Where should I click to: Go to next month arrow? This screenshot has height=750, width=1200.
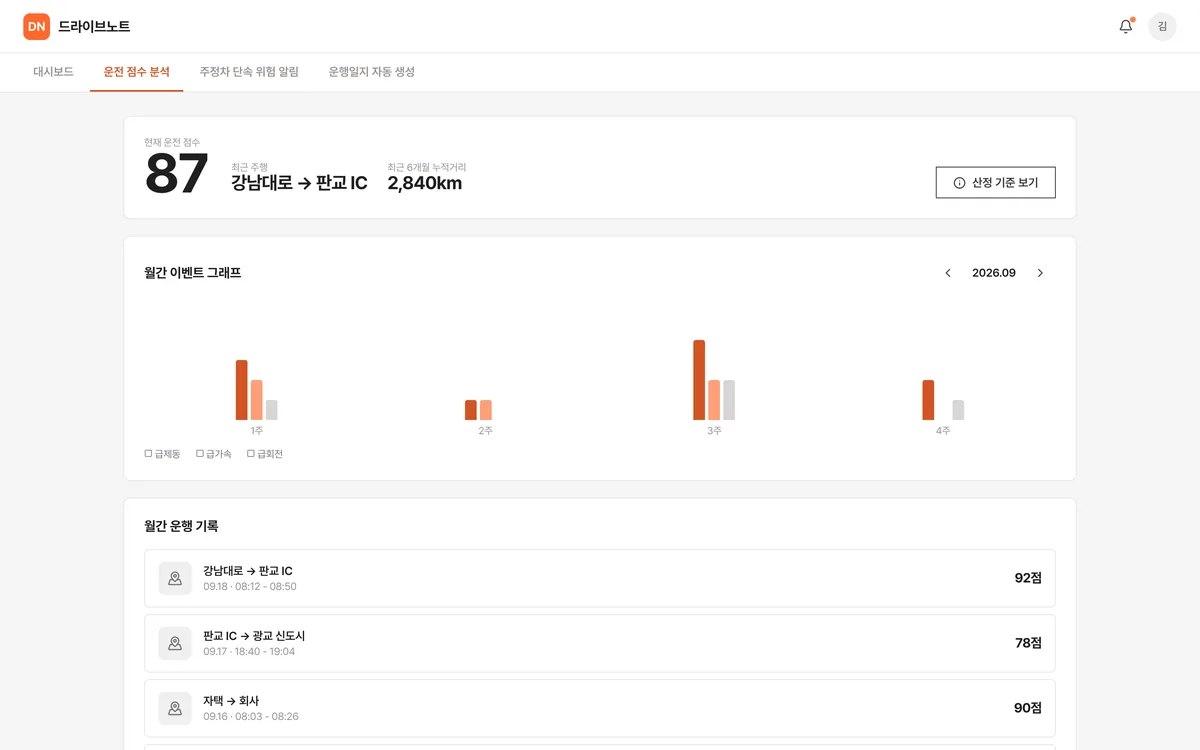[1040, 273]
